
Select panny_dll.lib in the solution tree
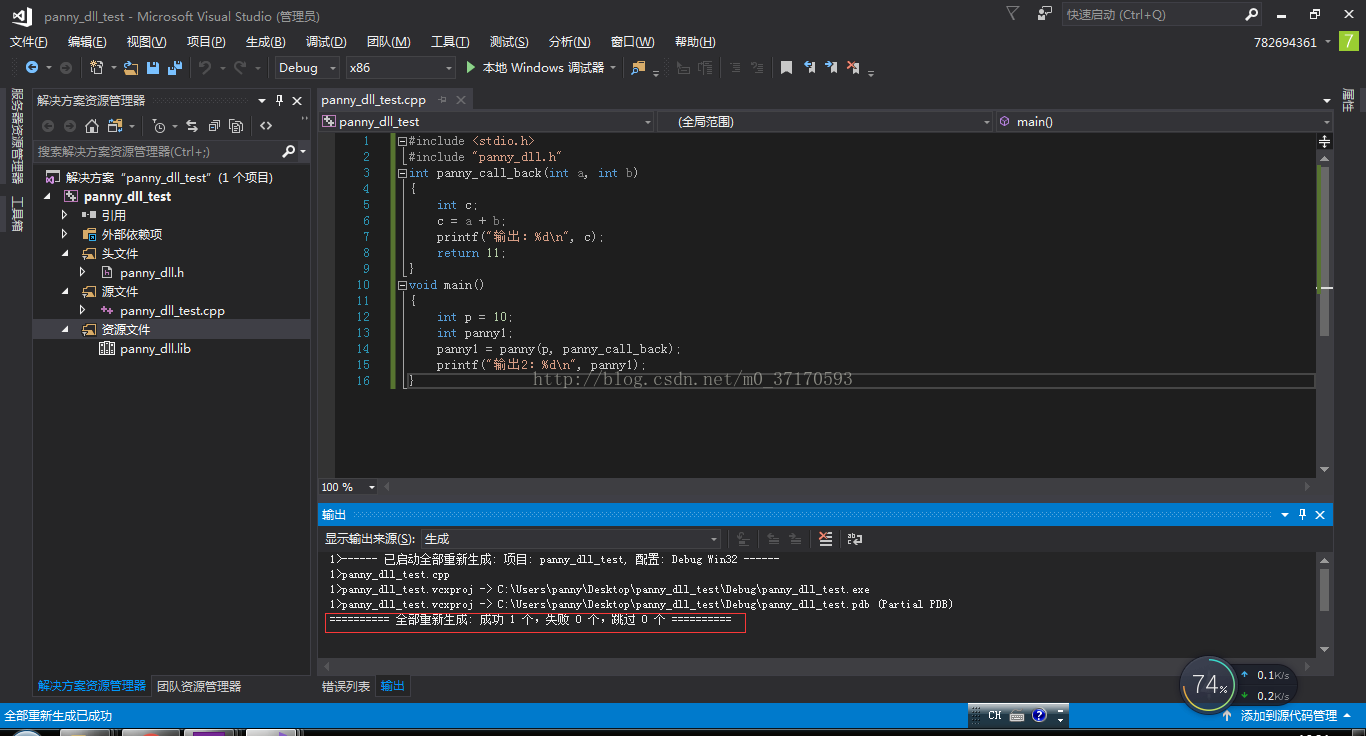(x=155, y=348)
